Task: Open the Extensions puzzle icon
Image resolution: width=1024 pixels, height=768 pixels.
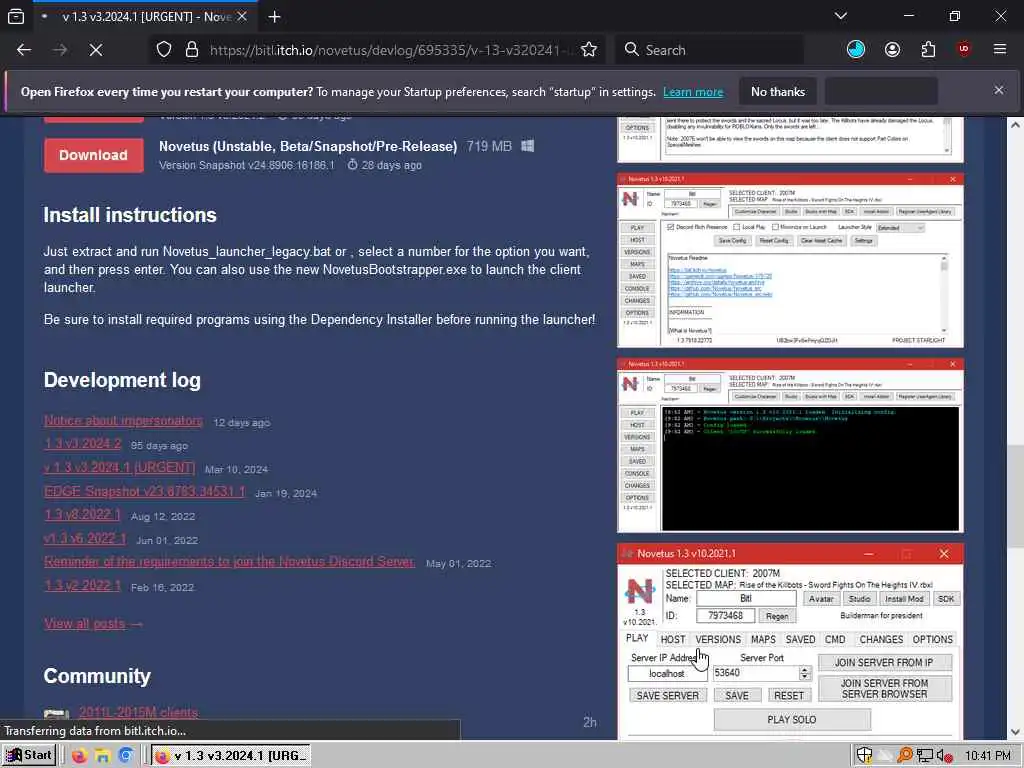Action: 928,50
